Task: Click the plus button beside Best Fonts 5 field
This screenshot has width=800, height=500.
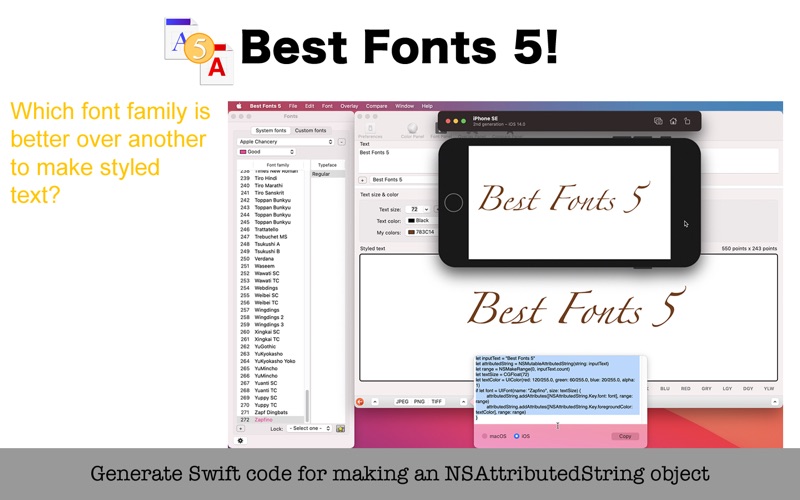Action: click(x=363, y=180)
